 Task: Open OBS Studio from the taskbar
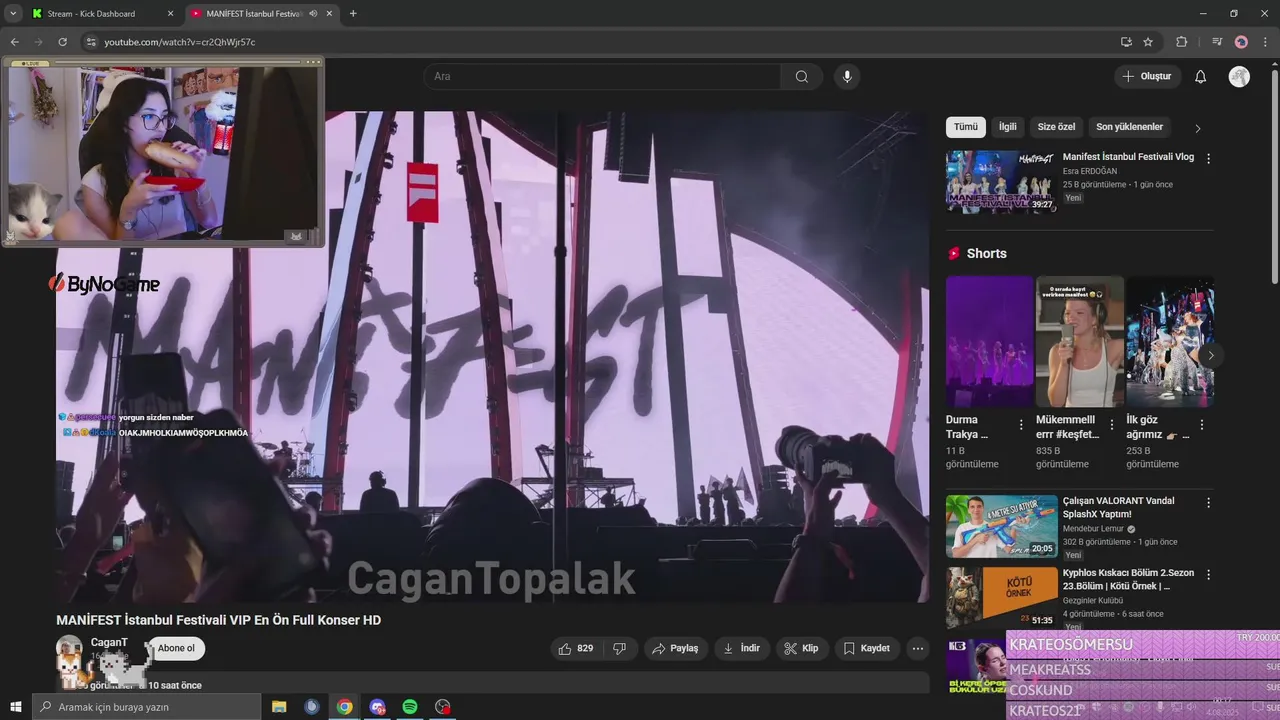(x=443, y=707)
